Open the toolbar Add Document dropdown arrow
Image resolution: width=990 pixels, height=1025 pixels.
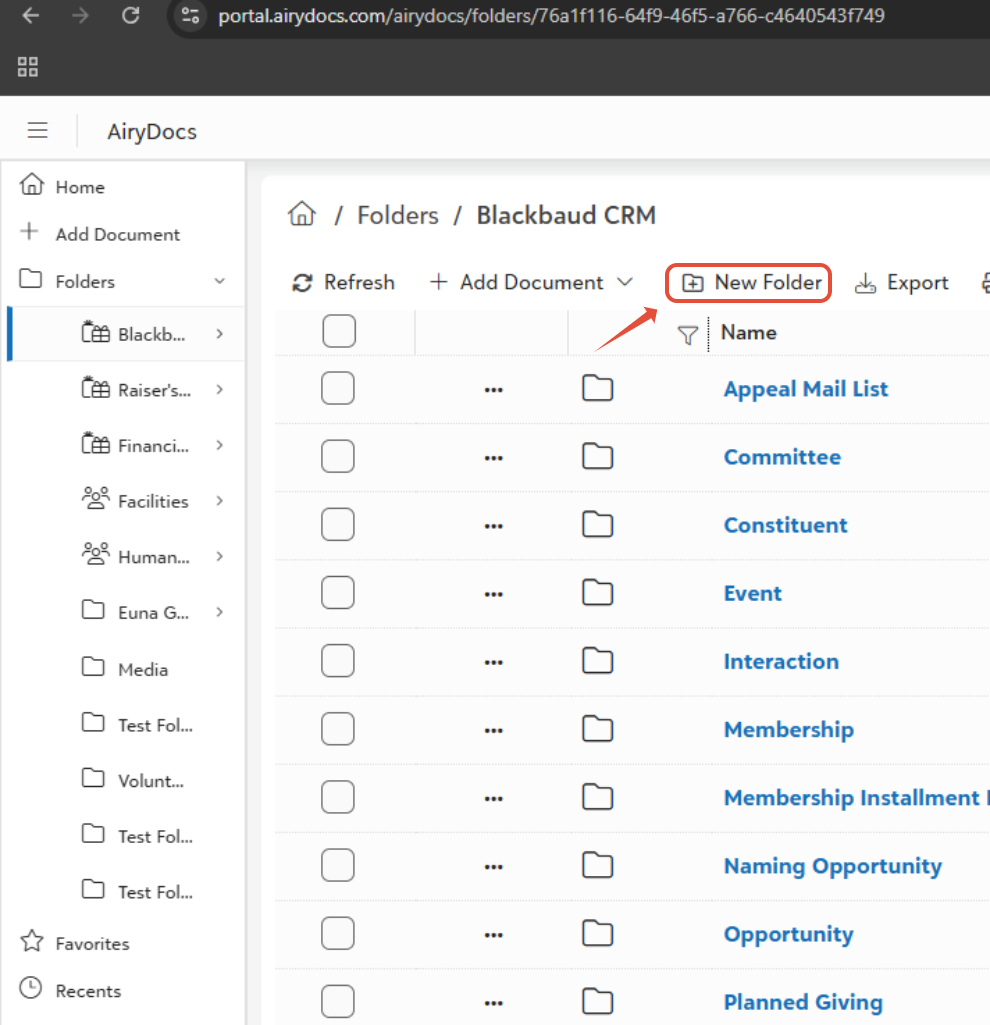[x=625, y=282]
